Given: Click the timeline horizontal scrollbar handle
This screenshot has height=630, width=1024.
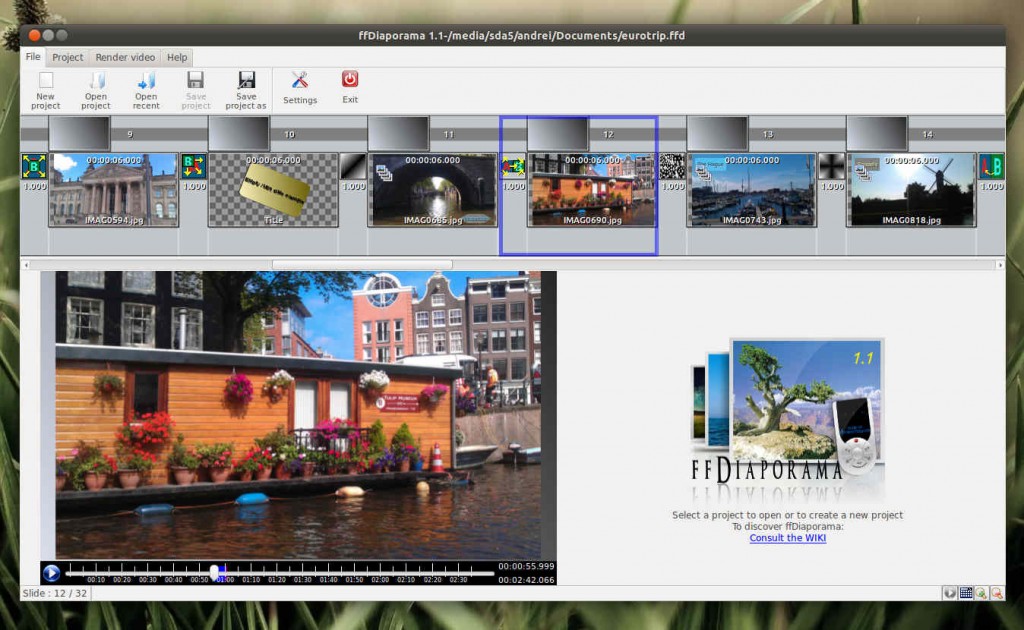Looking at the screenshot, I should click(362, 264).
